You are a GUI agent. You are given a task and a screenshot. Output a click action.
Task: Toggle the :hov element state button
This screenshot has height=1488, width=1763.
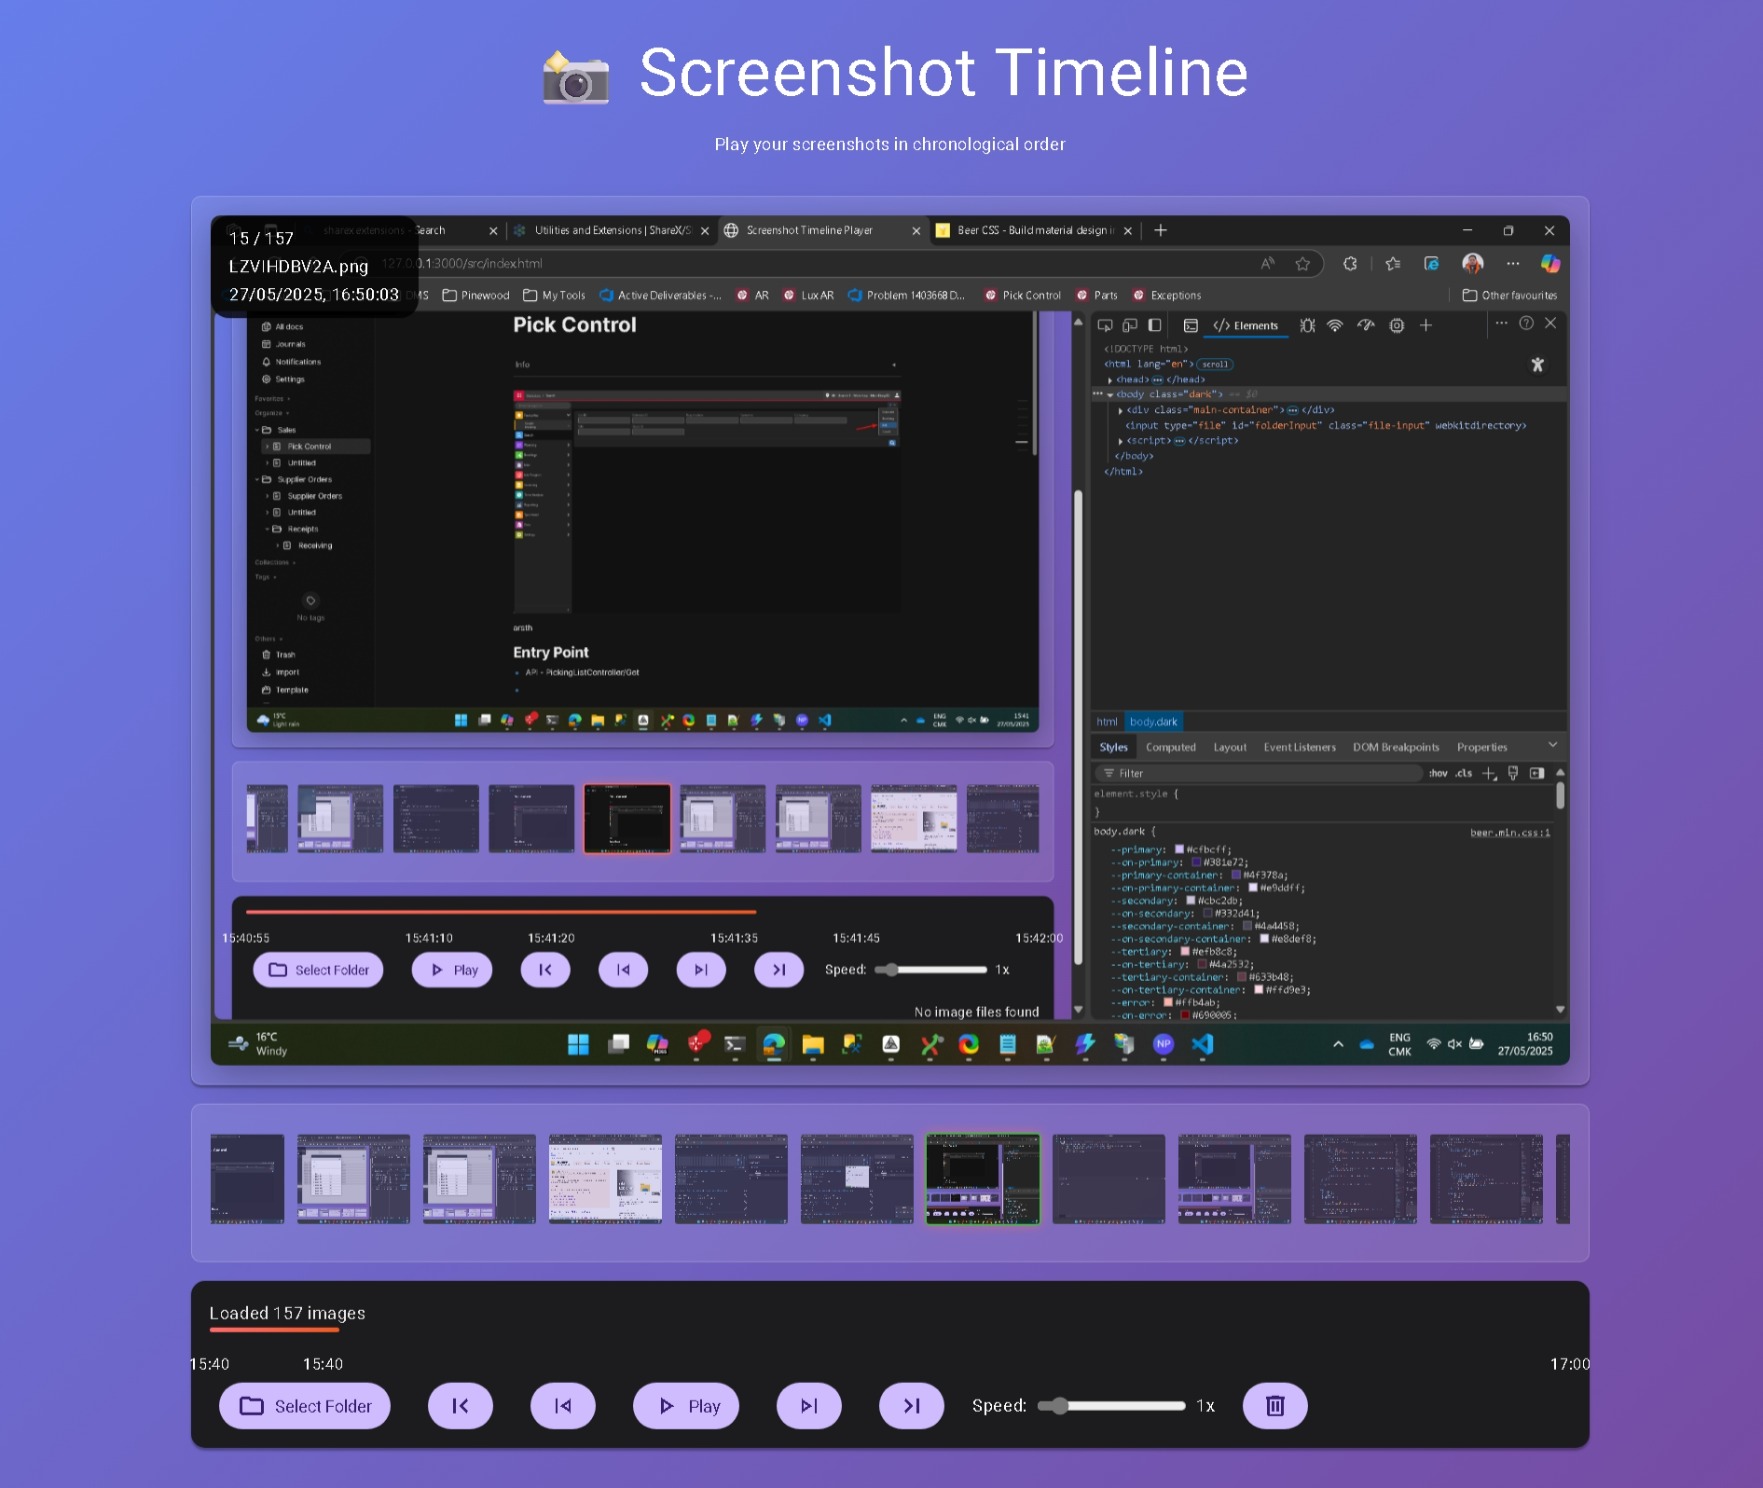(x=1437, y=773)
